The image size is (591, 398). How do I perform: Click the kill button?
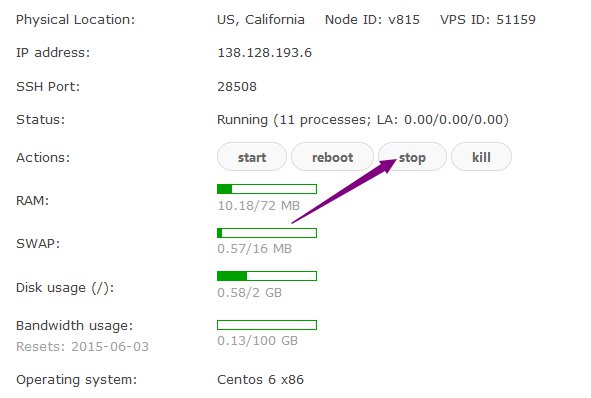481,157
